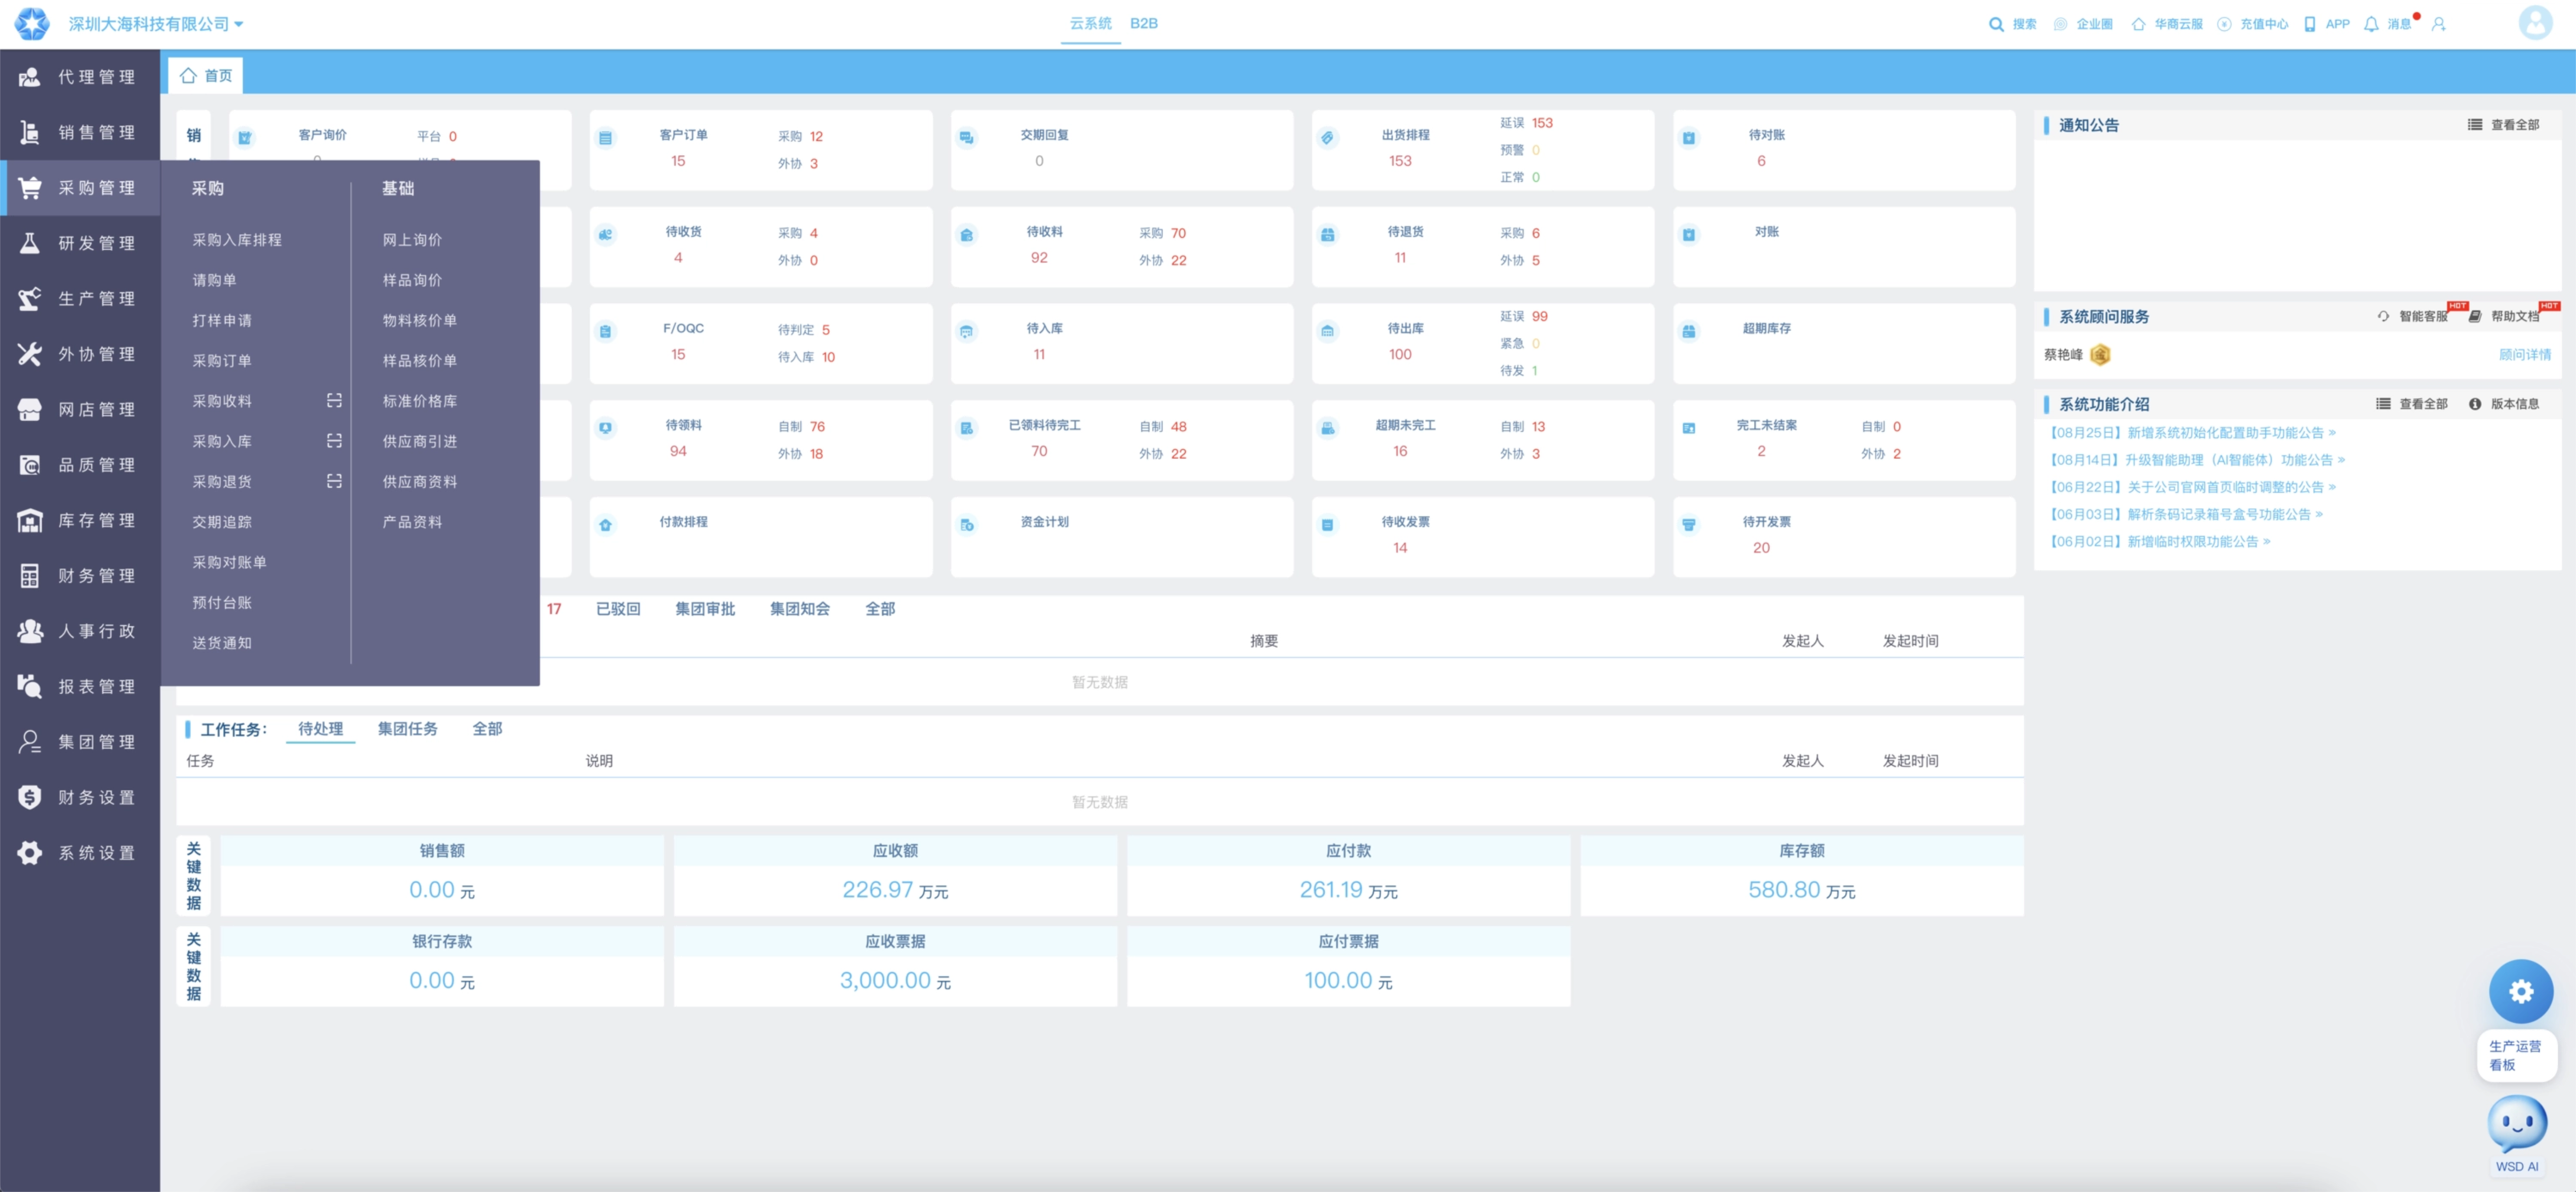
Task: Open the 系统设置 gear module
Action: pyautogui.click(x=80, y=852)
